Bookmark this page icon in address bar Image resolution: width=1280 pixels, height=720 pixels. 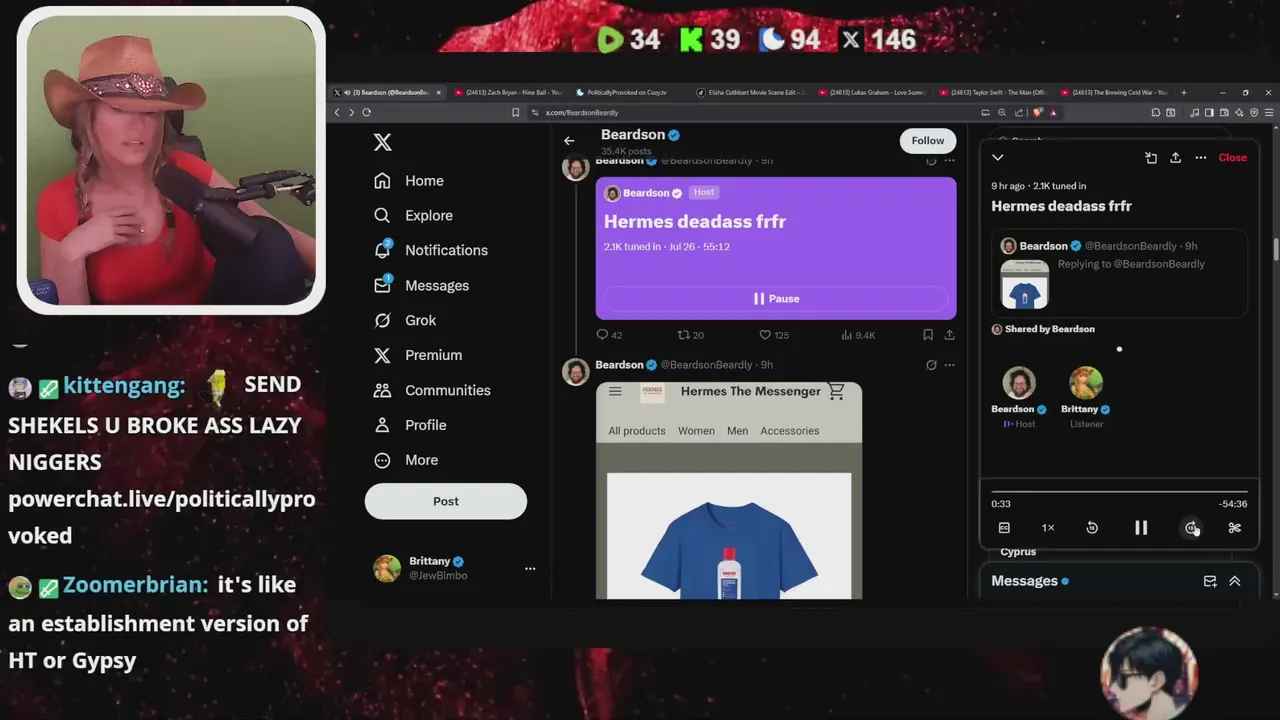pos(516,113)
